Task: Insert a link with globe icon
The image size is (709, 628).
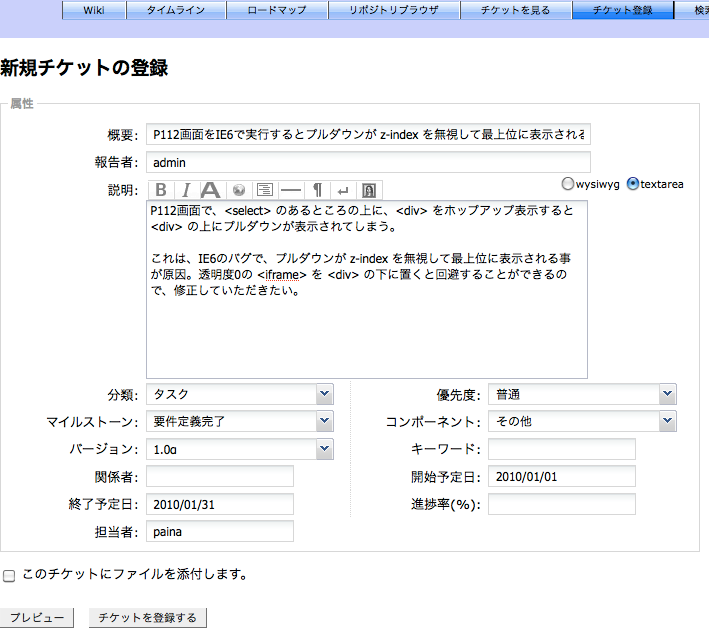Action: [x=238, y=190]
